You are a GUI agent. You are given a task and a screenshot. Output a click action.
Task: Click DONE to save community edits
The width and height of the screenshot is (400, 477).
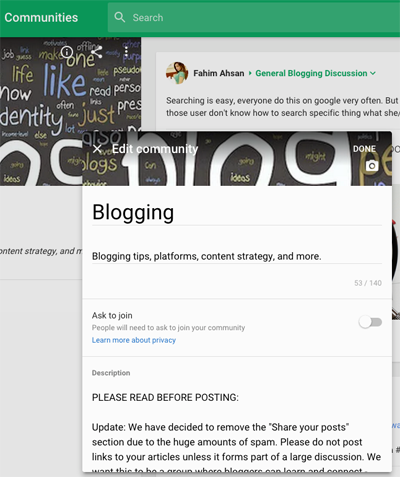364,149
